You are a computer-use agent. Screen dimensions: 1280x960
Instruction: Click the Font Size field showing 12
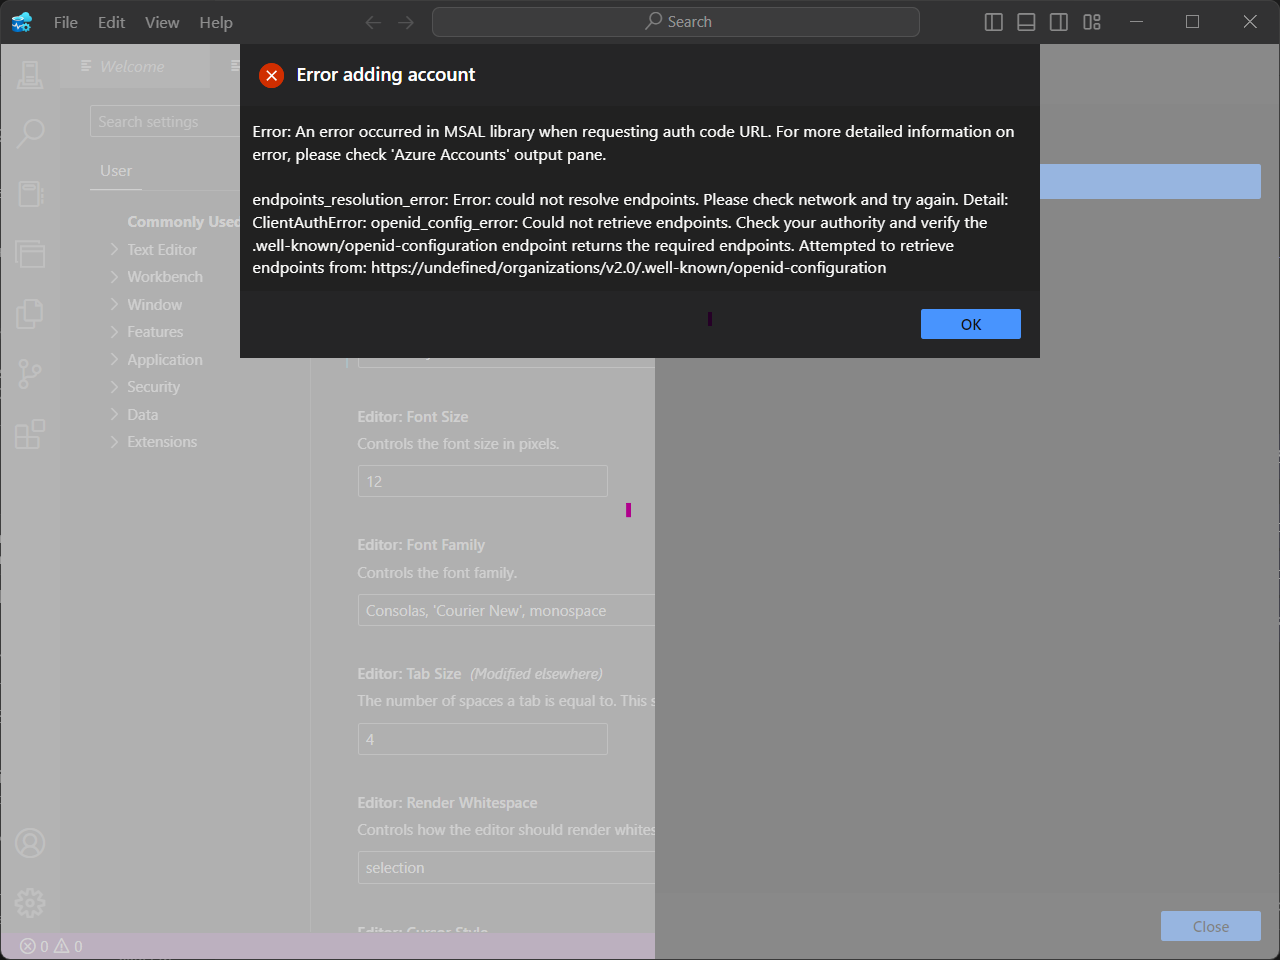tap(483, 481)
